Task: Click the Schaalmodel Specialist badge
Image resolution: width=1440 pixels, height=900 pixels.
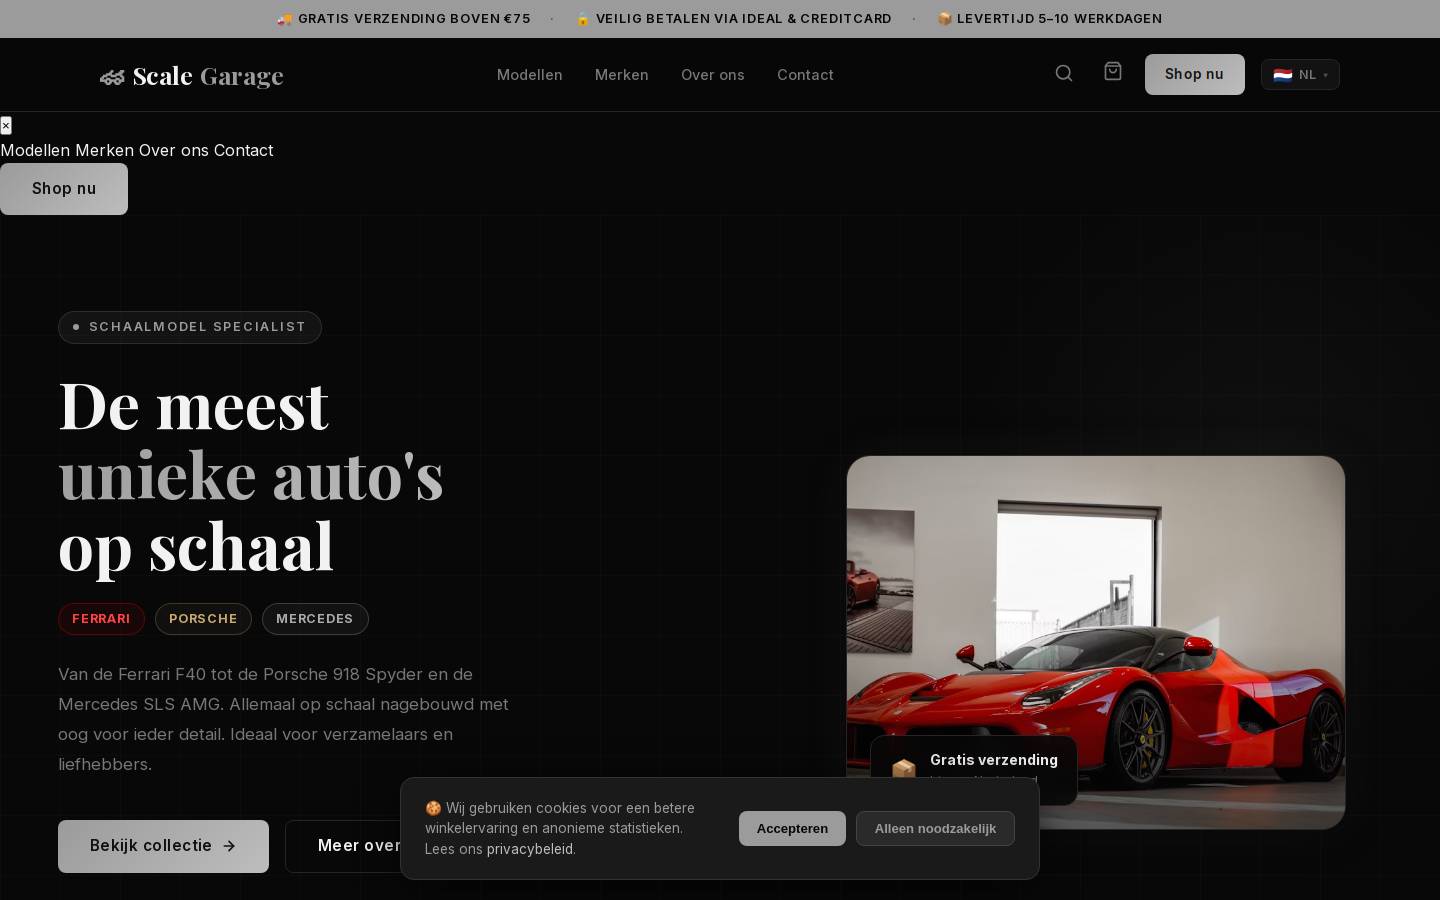Action: 190,327
